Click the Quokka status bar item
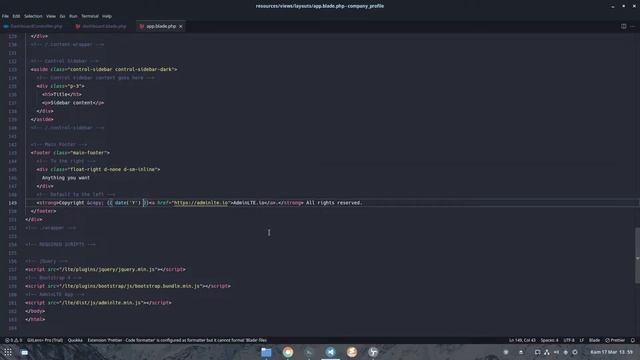This screenshot has width=640, height=360. click(x=75, y=340)
